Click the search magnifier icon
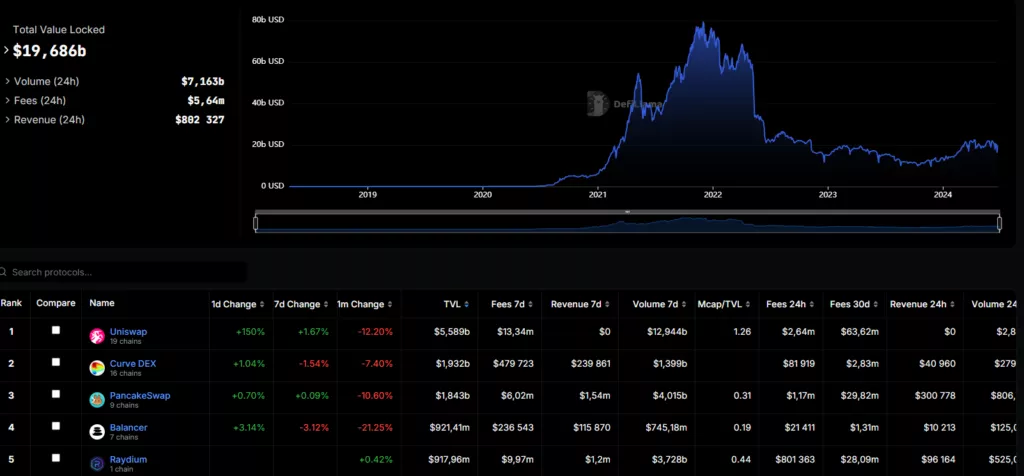Screen dimensions: 1024x476 4,272
